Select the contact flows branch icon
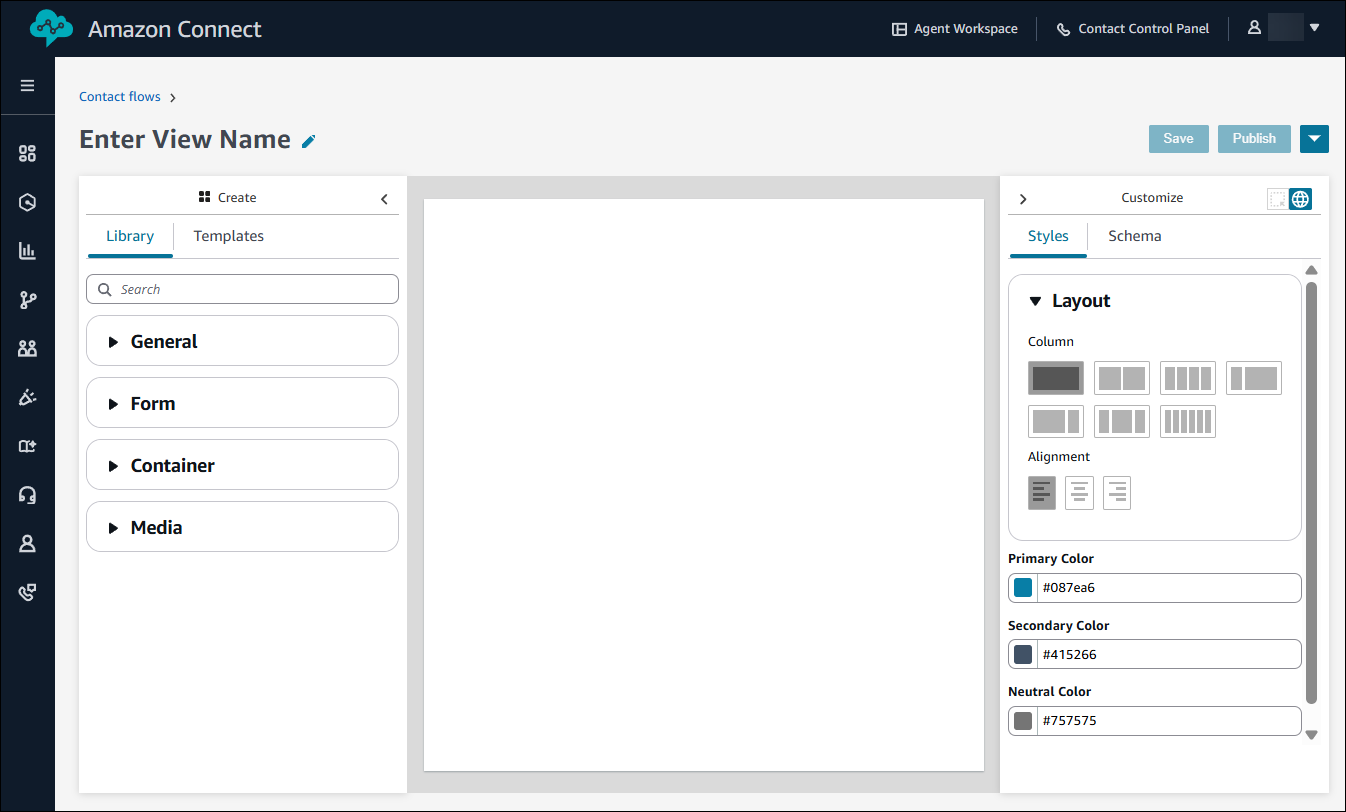1346x812 pixels. click(27, 299)
